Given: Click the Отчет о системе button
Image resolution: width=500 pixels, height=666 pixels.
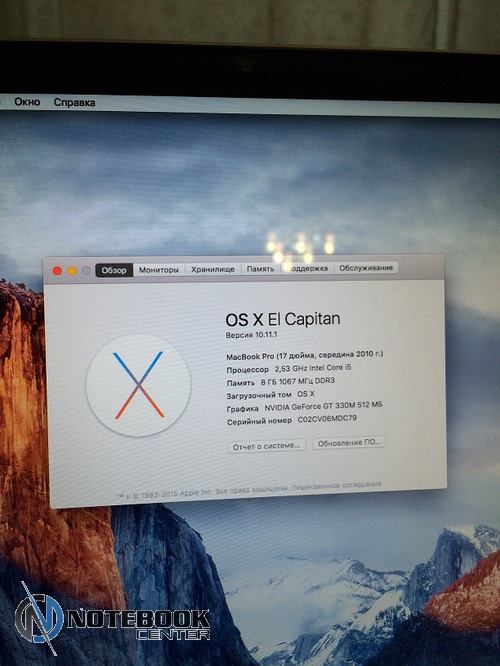Looking at the screenshot, I should [266, 446].
